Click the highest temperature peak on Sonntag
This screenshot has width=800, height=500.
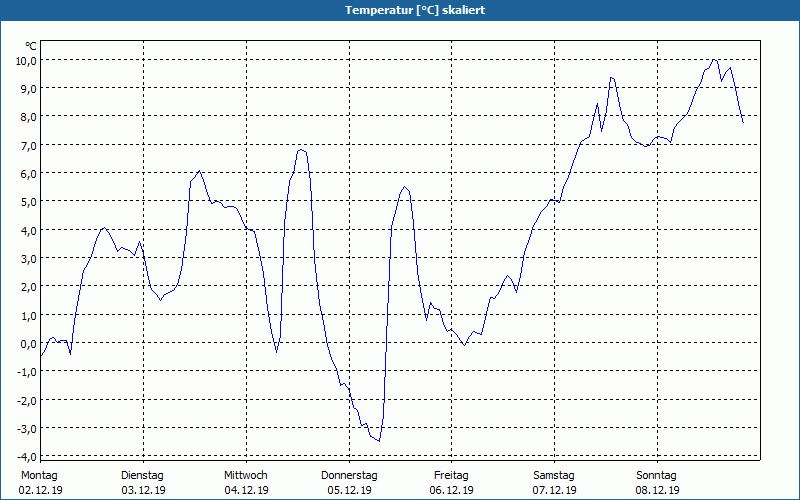[x=714, y=60]
